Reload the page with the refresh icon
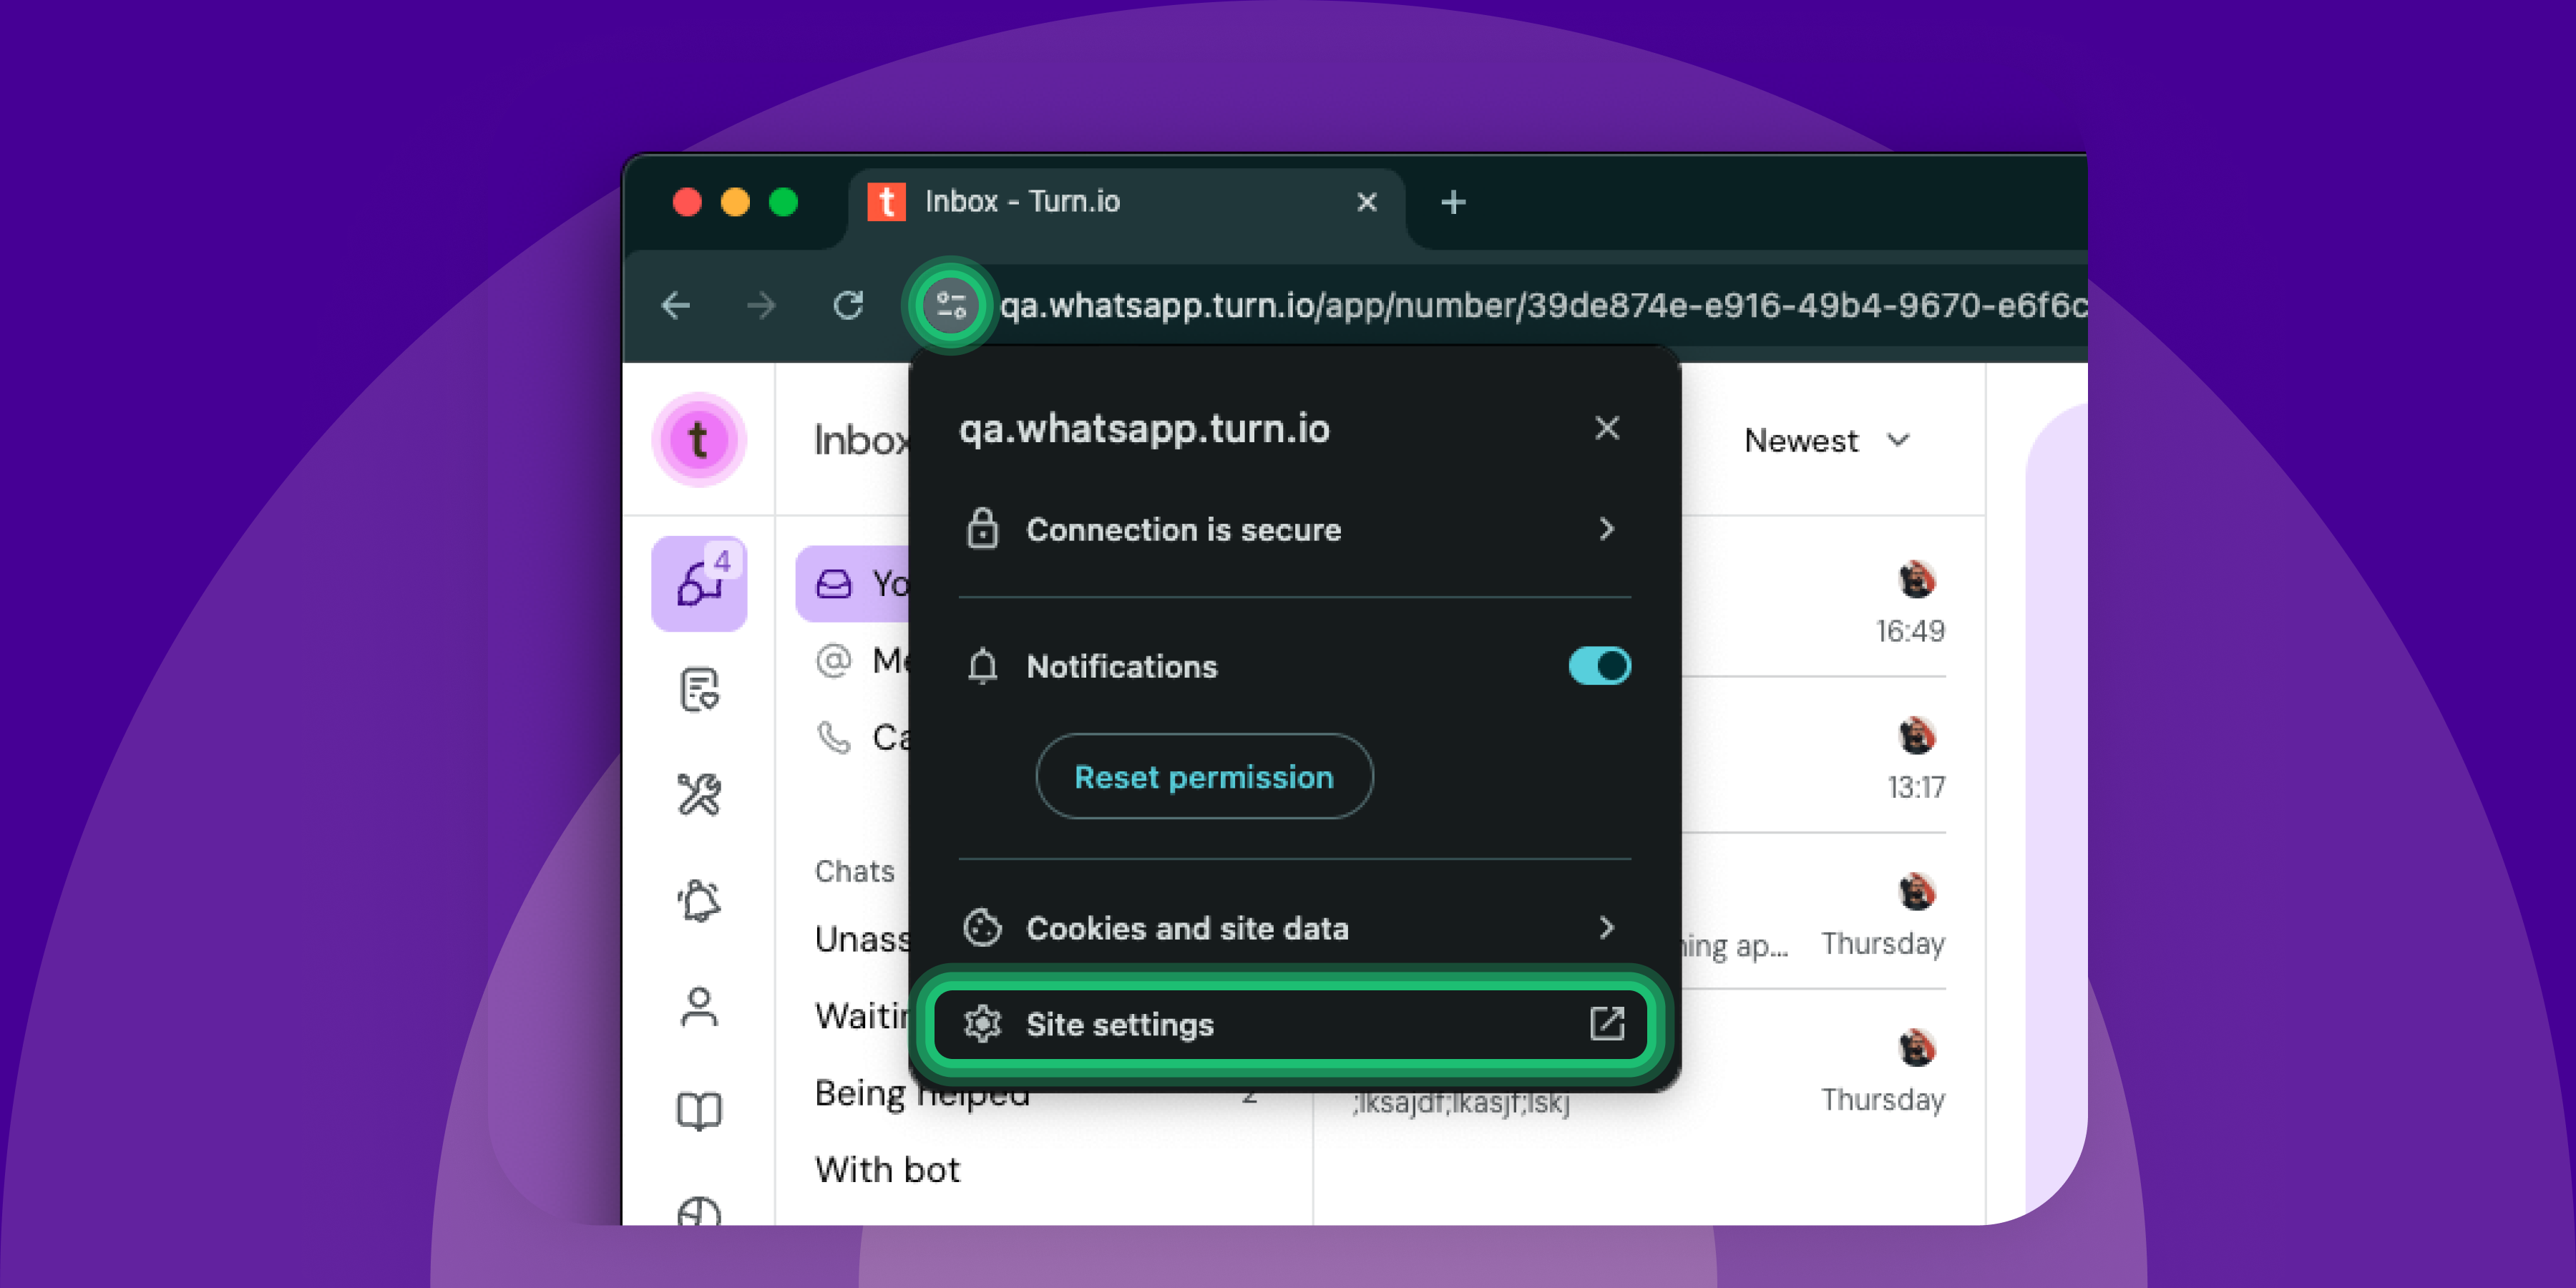This screenshot has width=2576, height=1288. tap(848, 305)
